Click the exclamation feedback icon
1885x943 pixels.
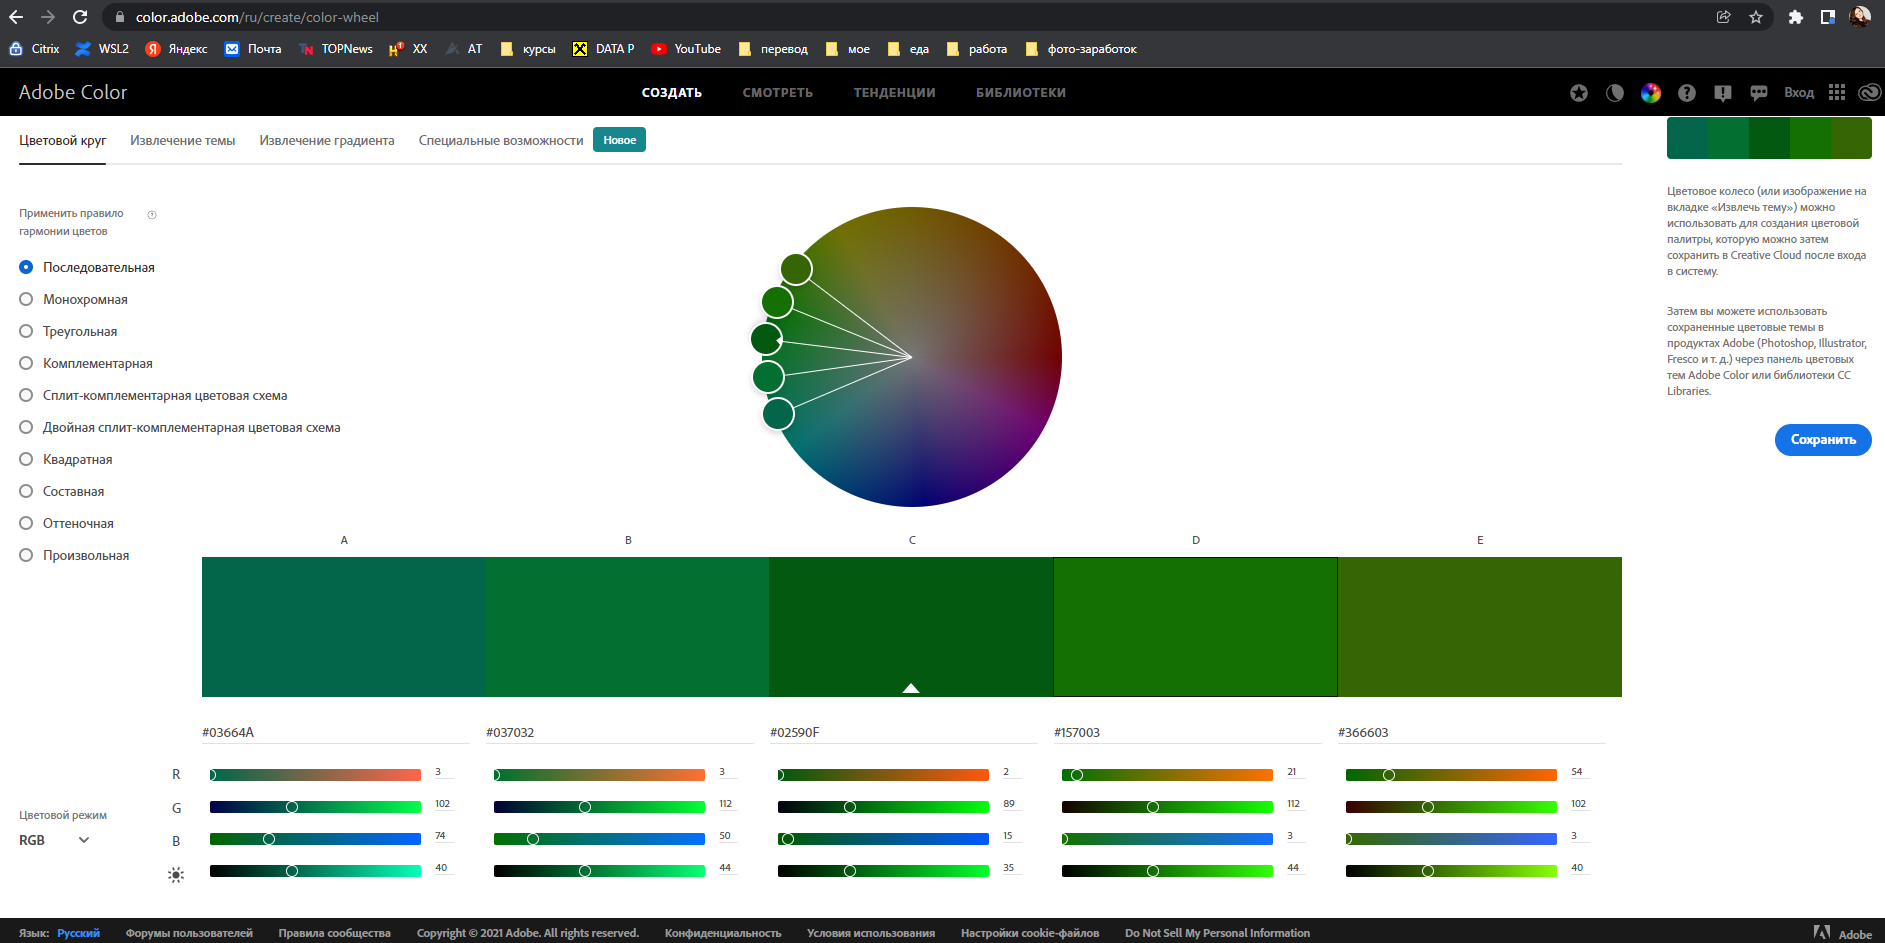click(x=1722, y=93)
